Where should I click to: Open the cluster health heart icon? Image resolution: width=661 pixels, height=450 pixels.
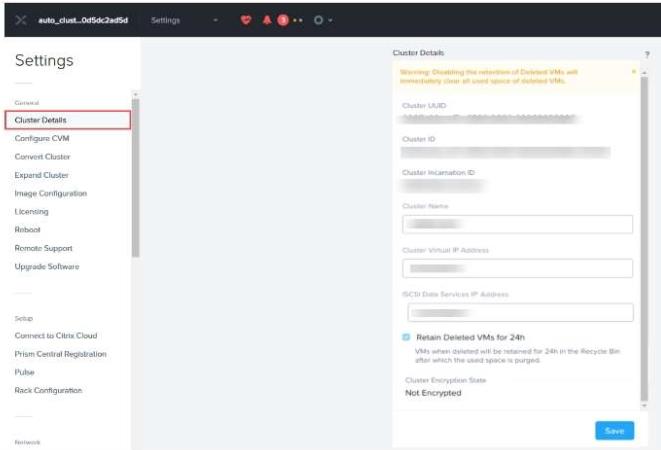pos(246,20)
